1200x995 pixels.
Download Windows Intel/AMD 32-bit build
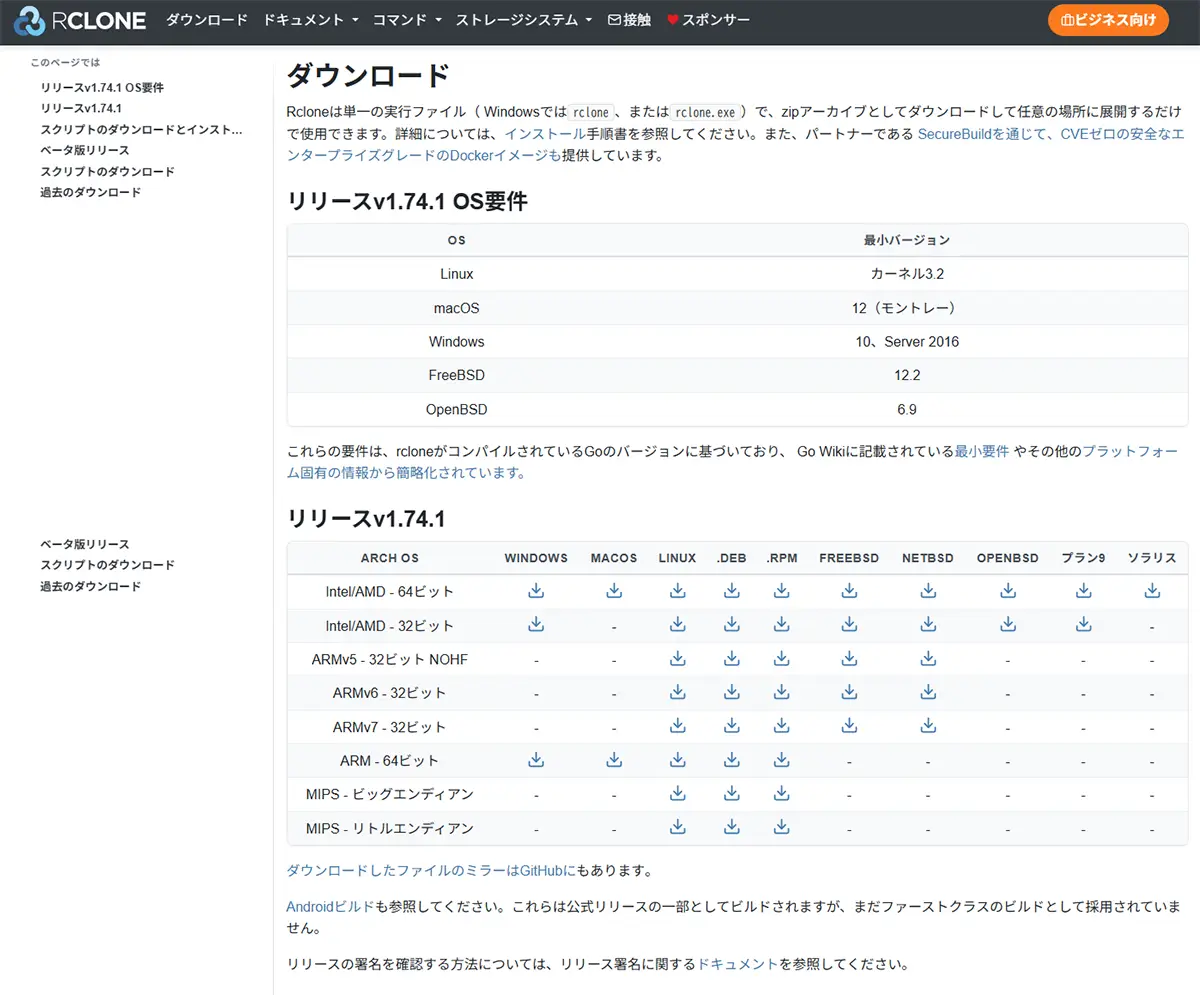(x=536, y=625)
